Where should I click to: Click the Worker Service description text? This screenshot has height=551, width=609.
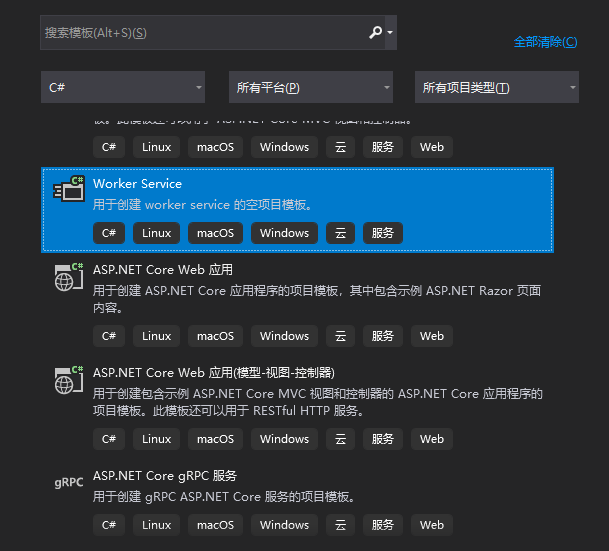[x=202, y=205]
